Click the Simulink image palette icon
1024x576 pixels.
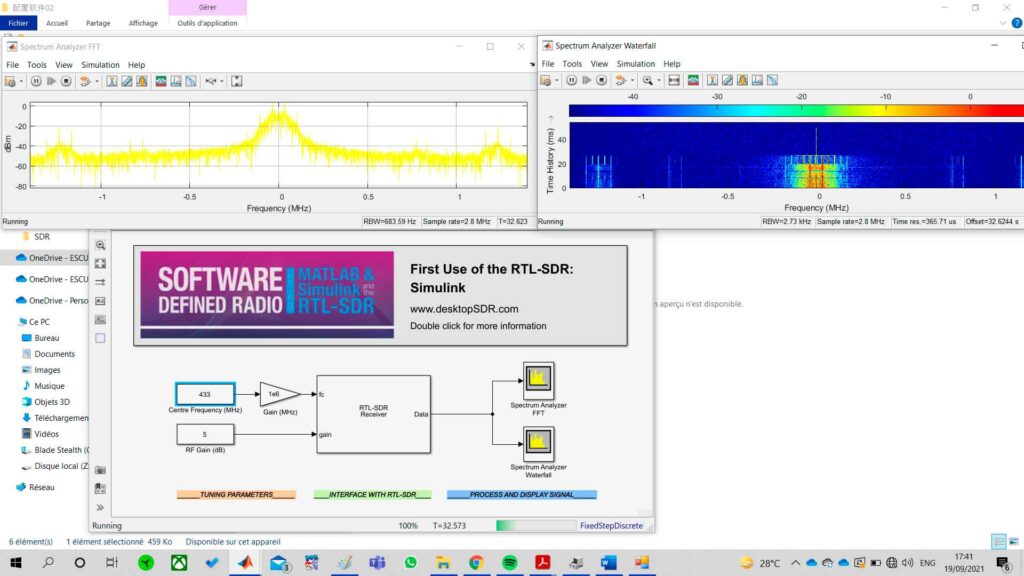[100, 320]
